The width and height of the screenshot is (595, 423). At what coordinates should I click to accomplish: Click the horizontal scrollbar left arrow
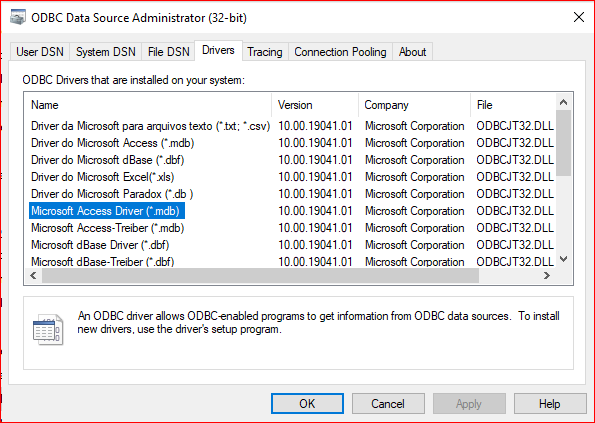(x=33, y=275)
